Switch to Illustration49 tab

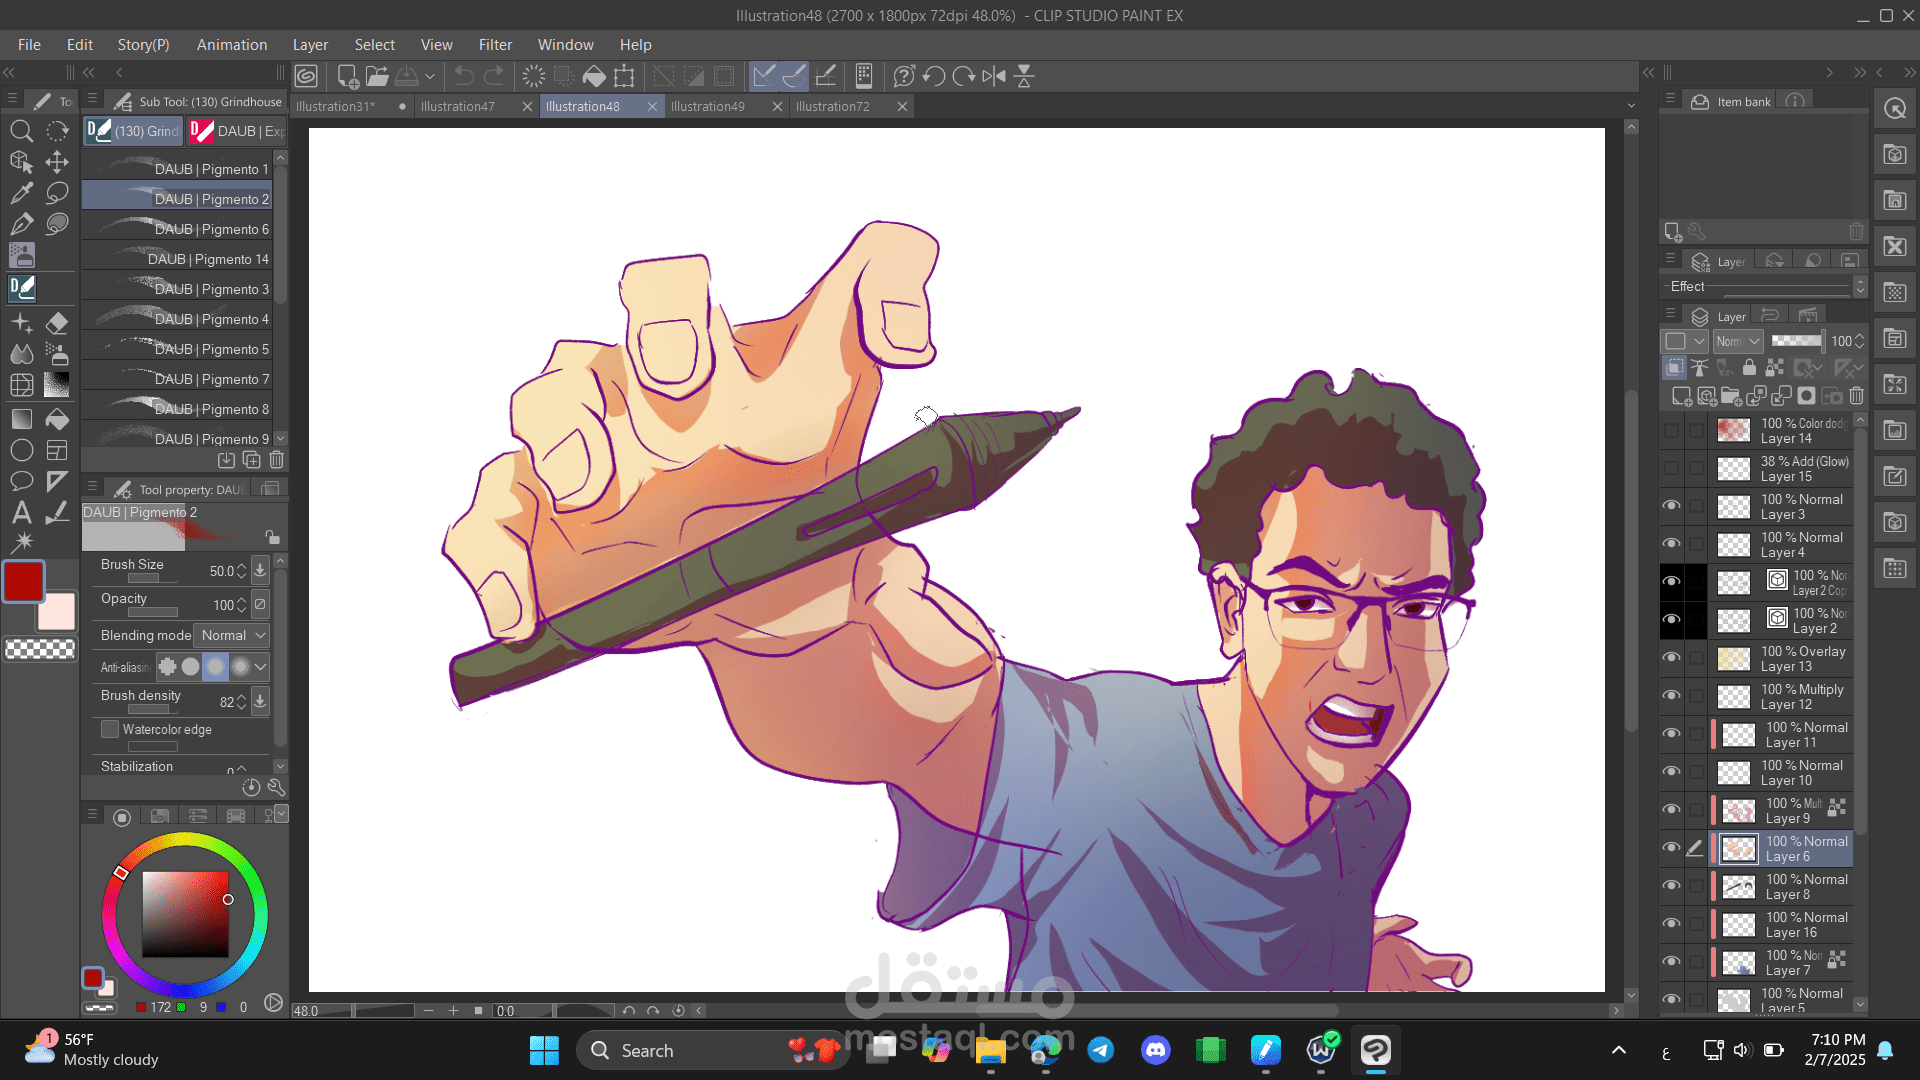point(708,106)
